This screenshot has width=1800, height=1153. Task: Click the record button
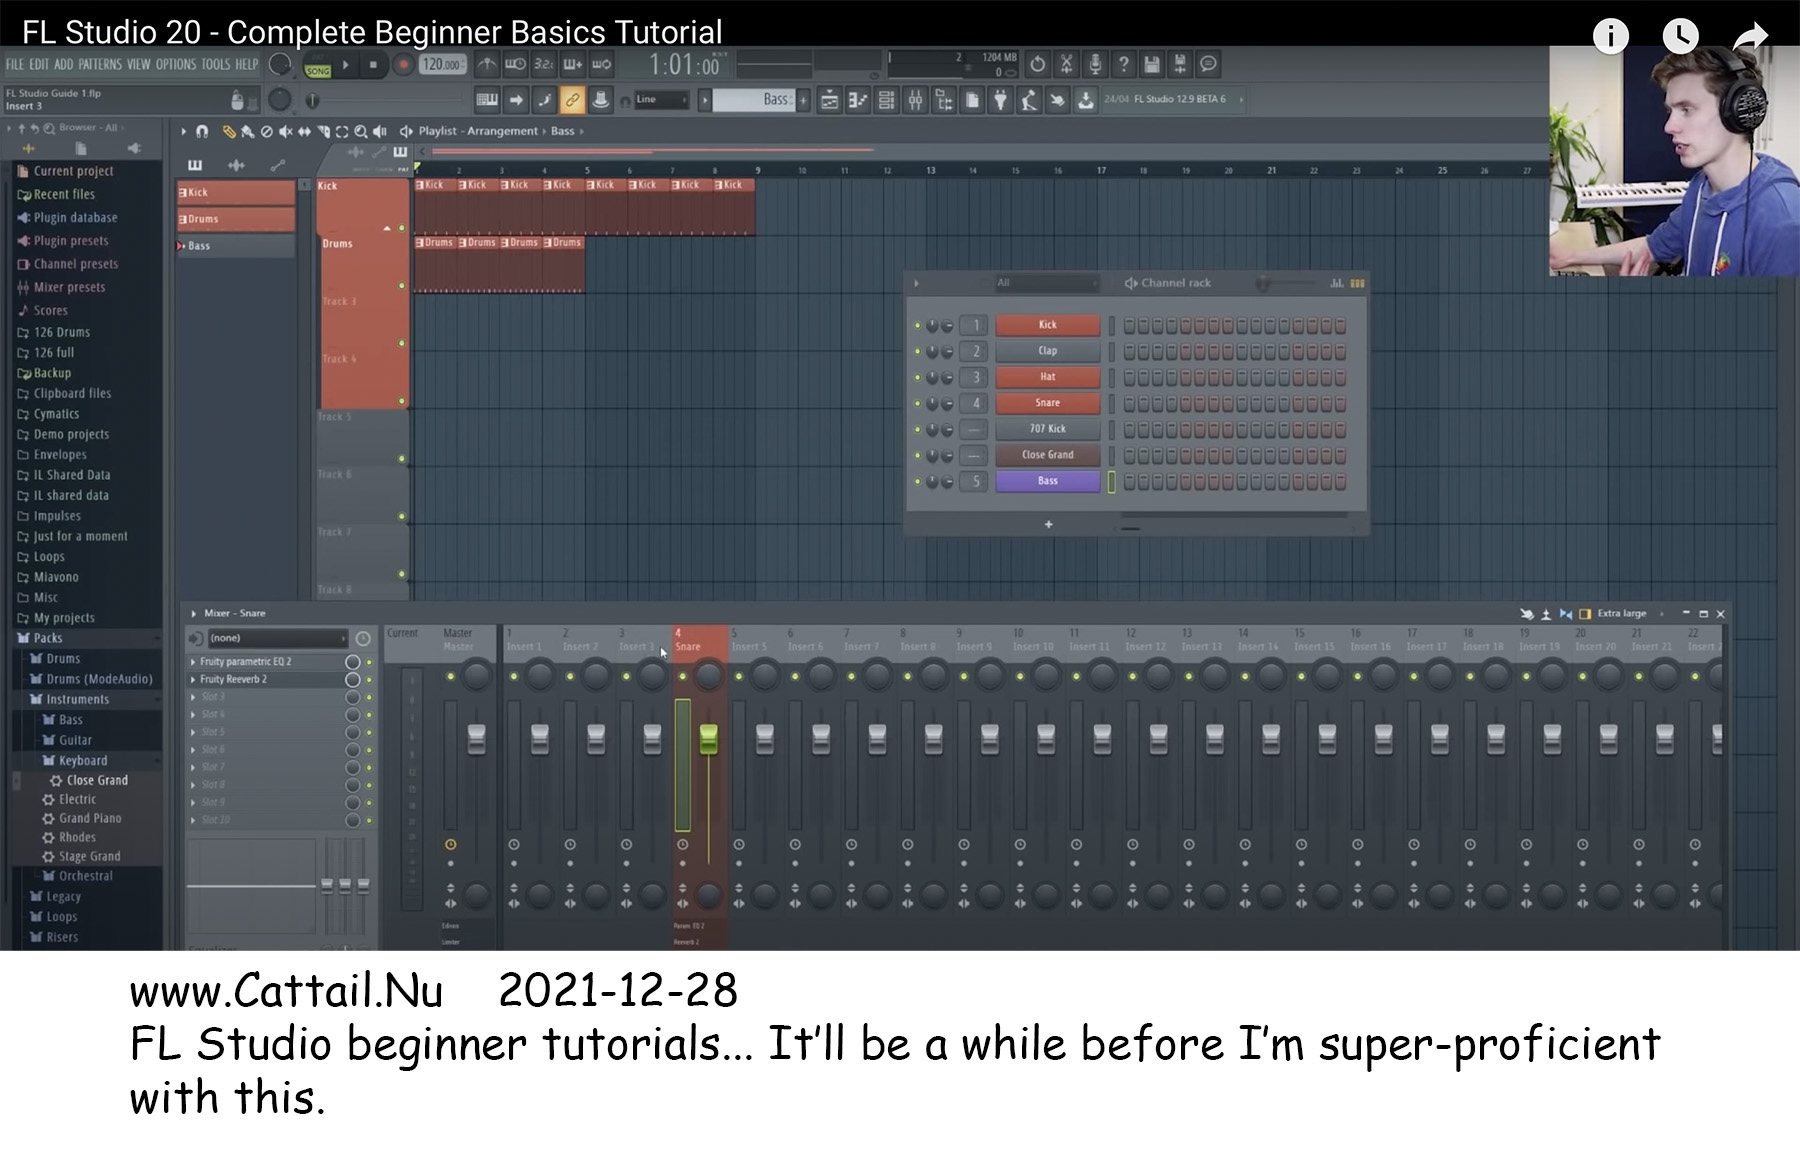pyautogui.click(x=403, y=65)
